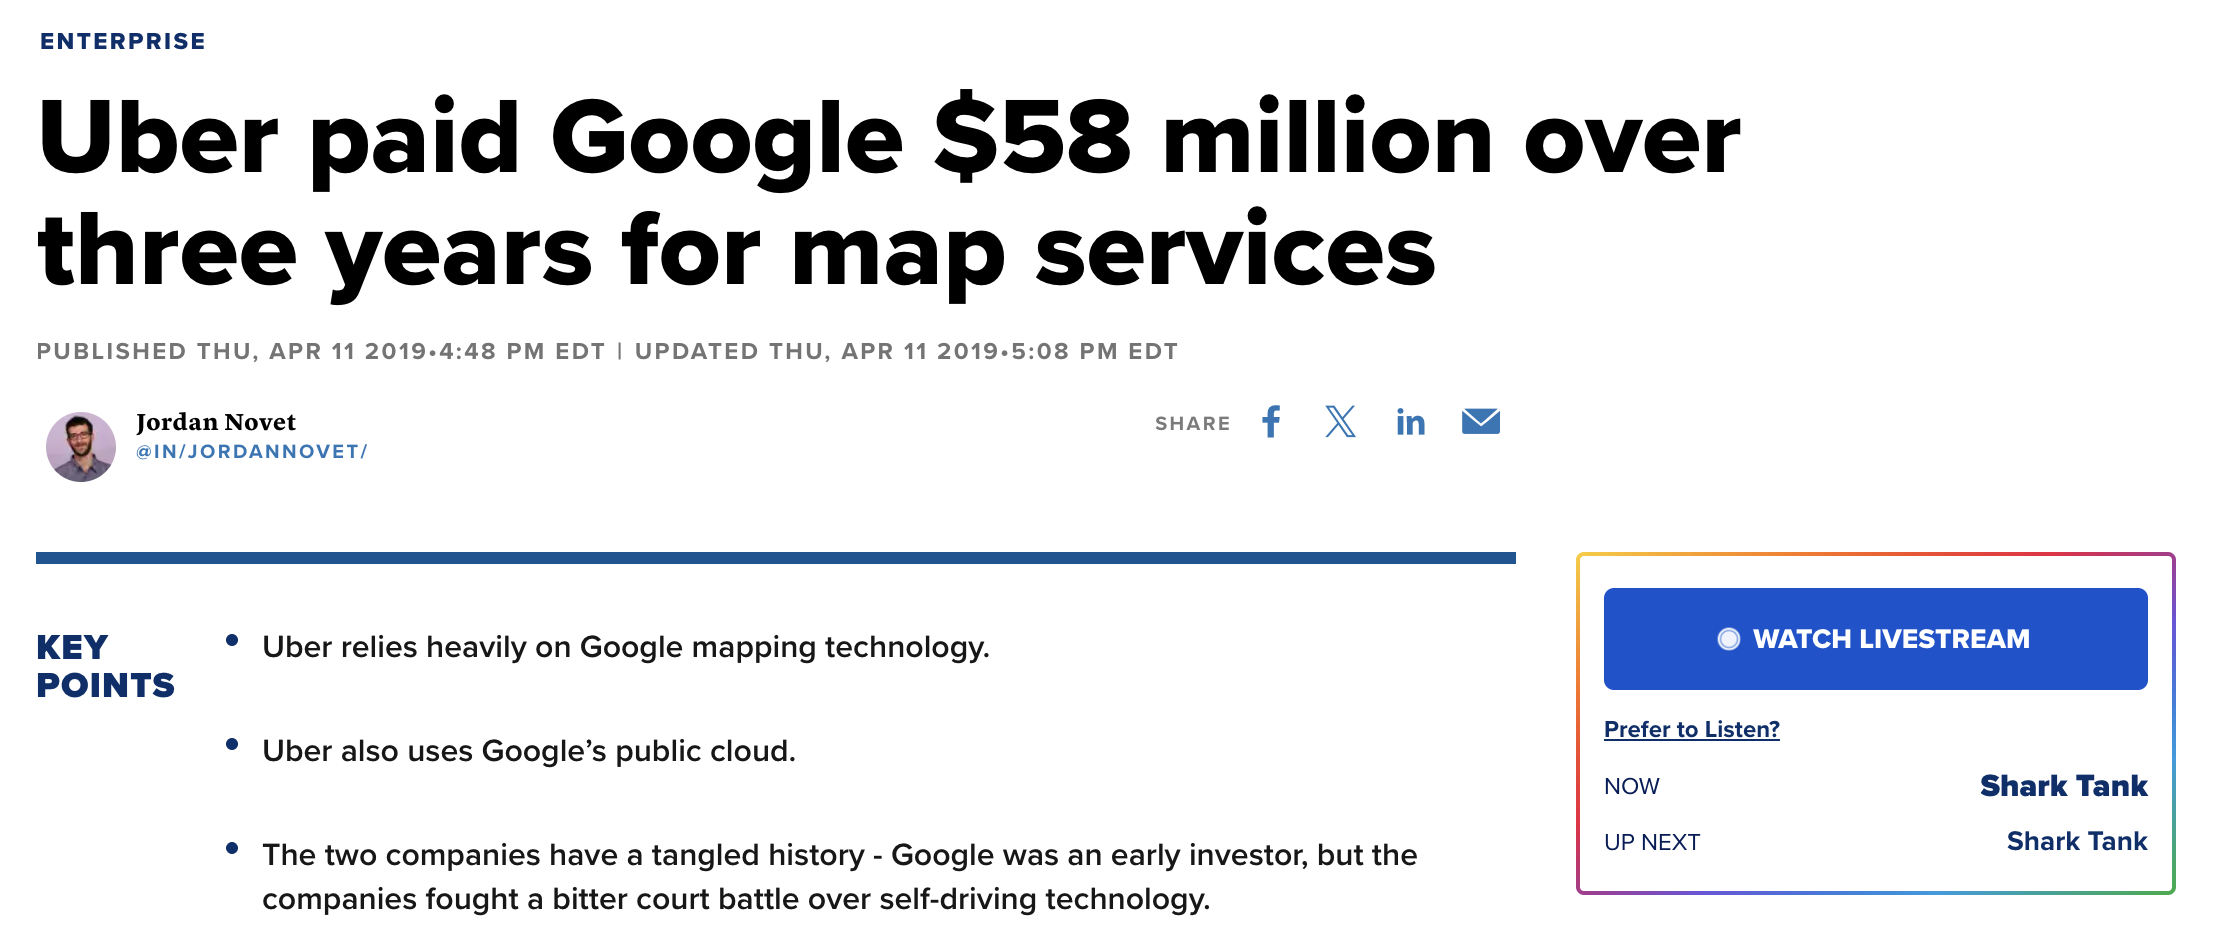Image resolution: width=2214 pixels, height=932 pixels.
Task: Select the key point about Google's public cloud
Action: click(x=529, y=751)
